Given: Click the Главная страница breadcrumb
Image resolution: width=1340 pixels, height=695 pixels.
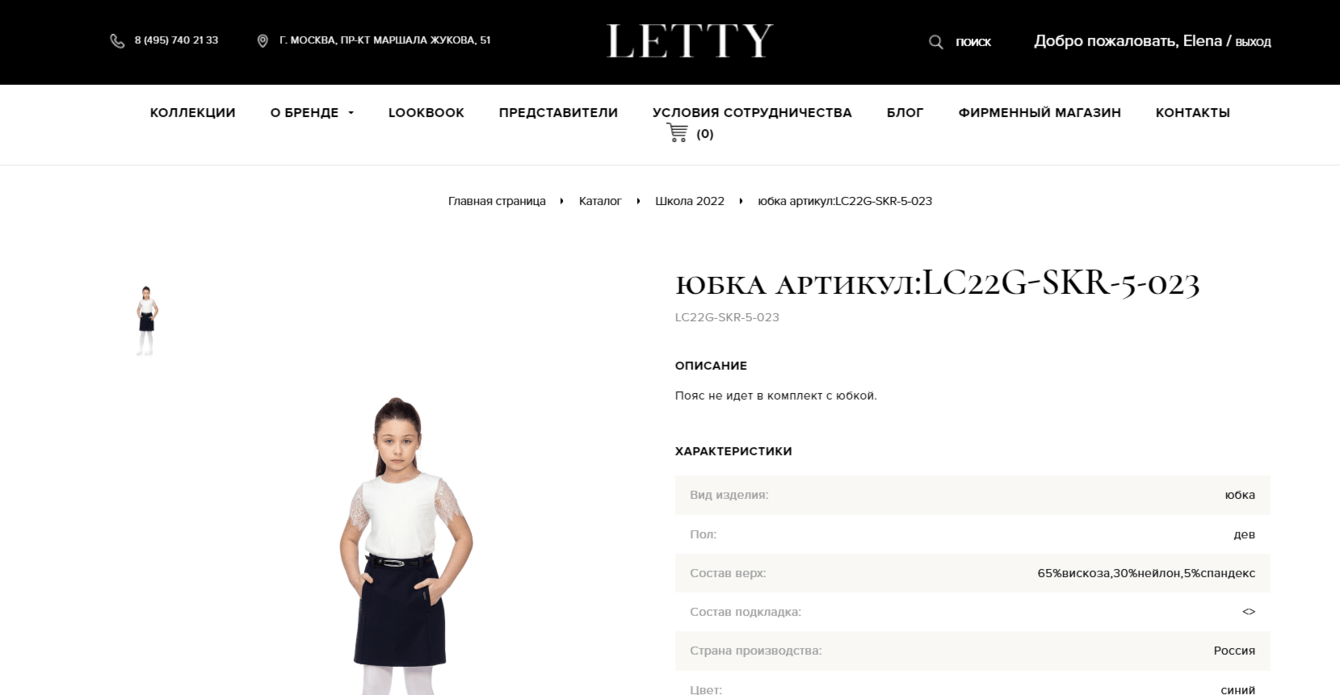Looking at the screenshot, I should (497, 201).
